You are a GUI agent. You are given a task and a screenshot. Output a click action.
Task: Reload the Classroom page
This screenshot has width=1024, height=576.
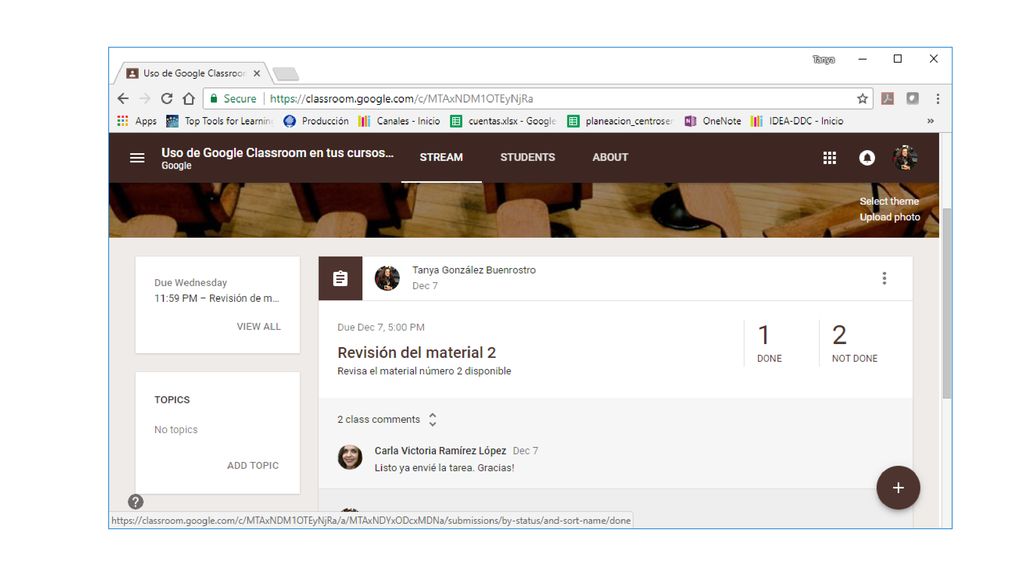pos(167,99)
